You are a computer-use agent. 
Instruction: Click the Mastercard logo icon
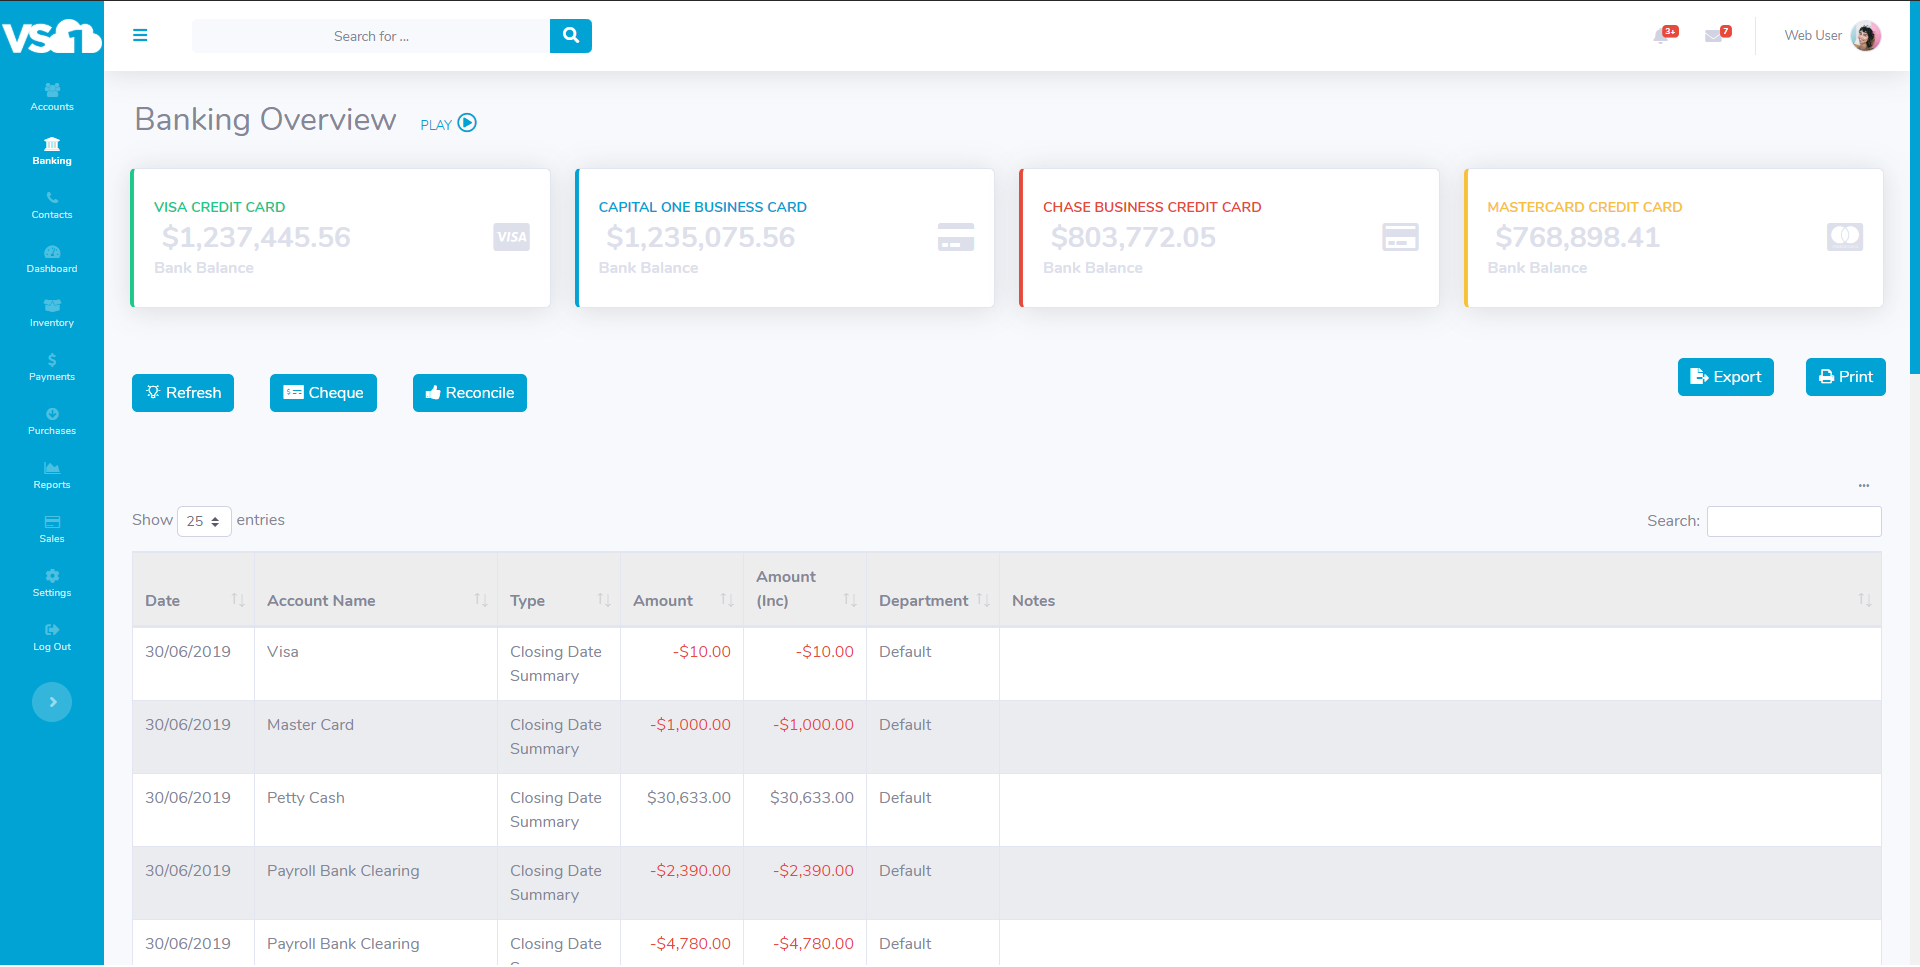click(x=1845, y=237)
